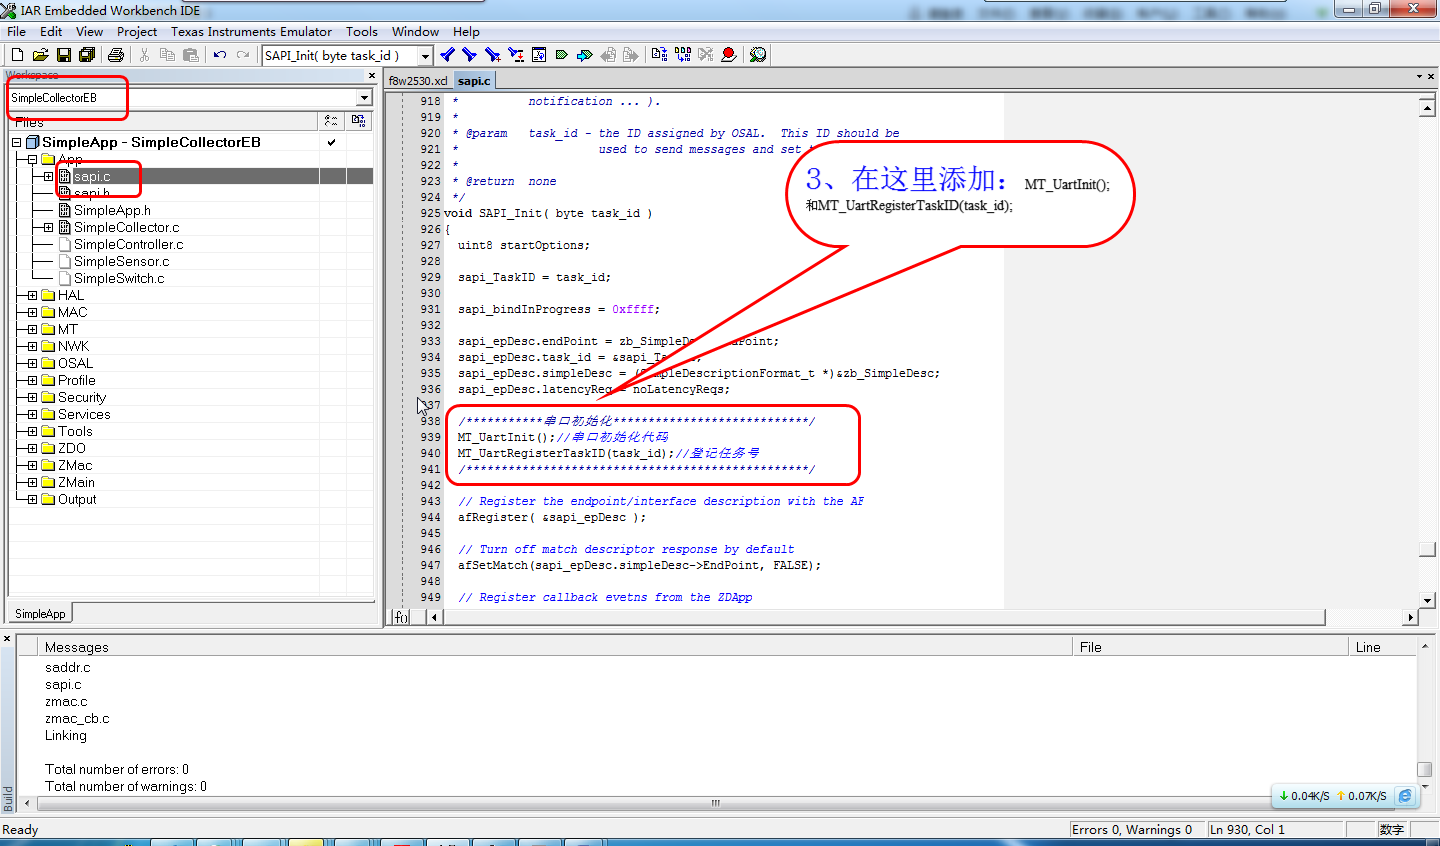Screen dimensions: 1440x846
Task: Switch to the sapi.c editor tab
Action: [474, 81]
